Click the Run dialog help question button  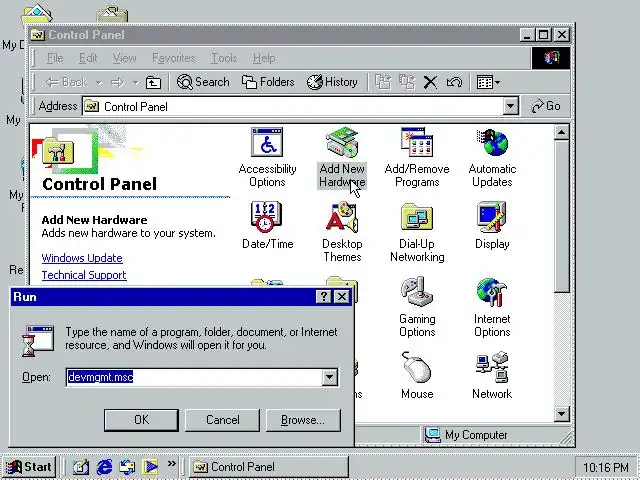[x=323, y=296]
